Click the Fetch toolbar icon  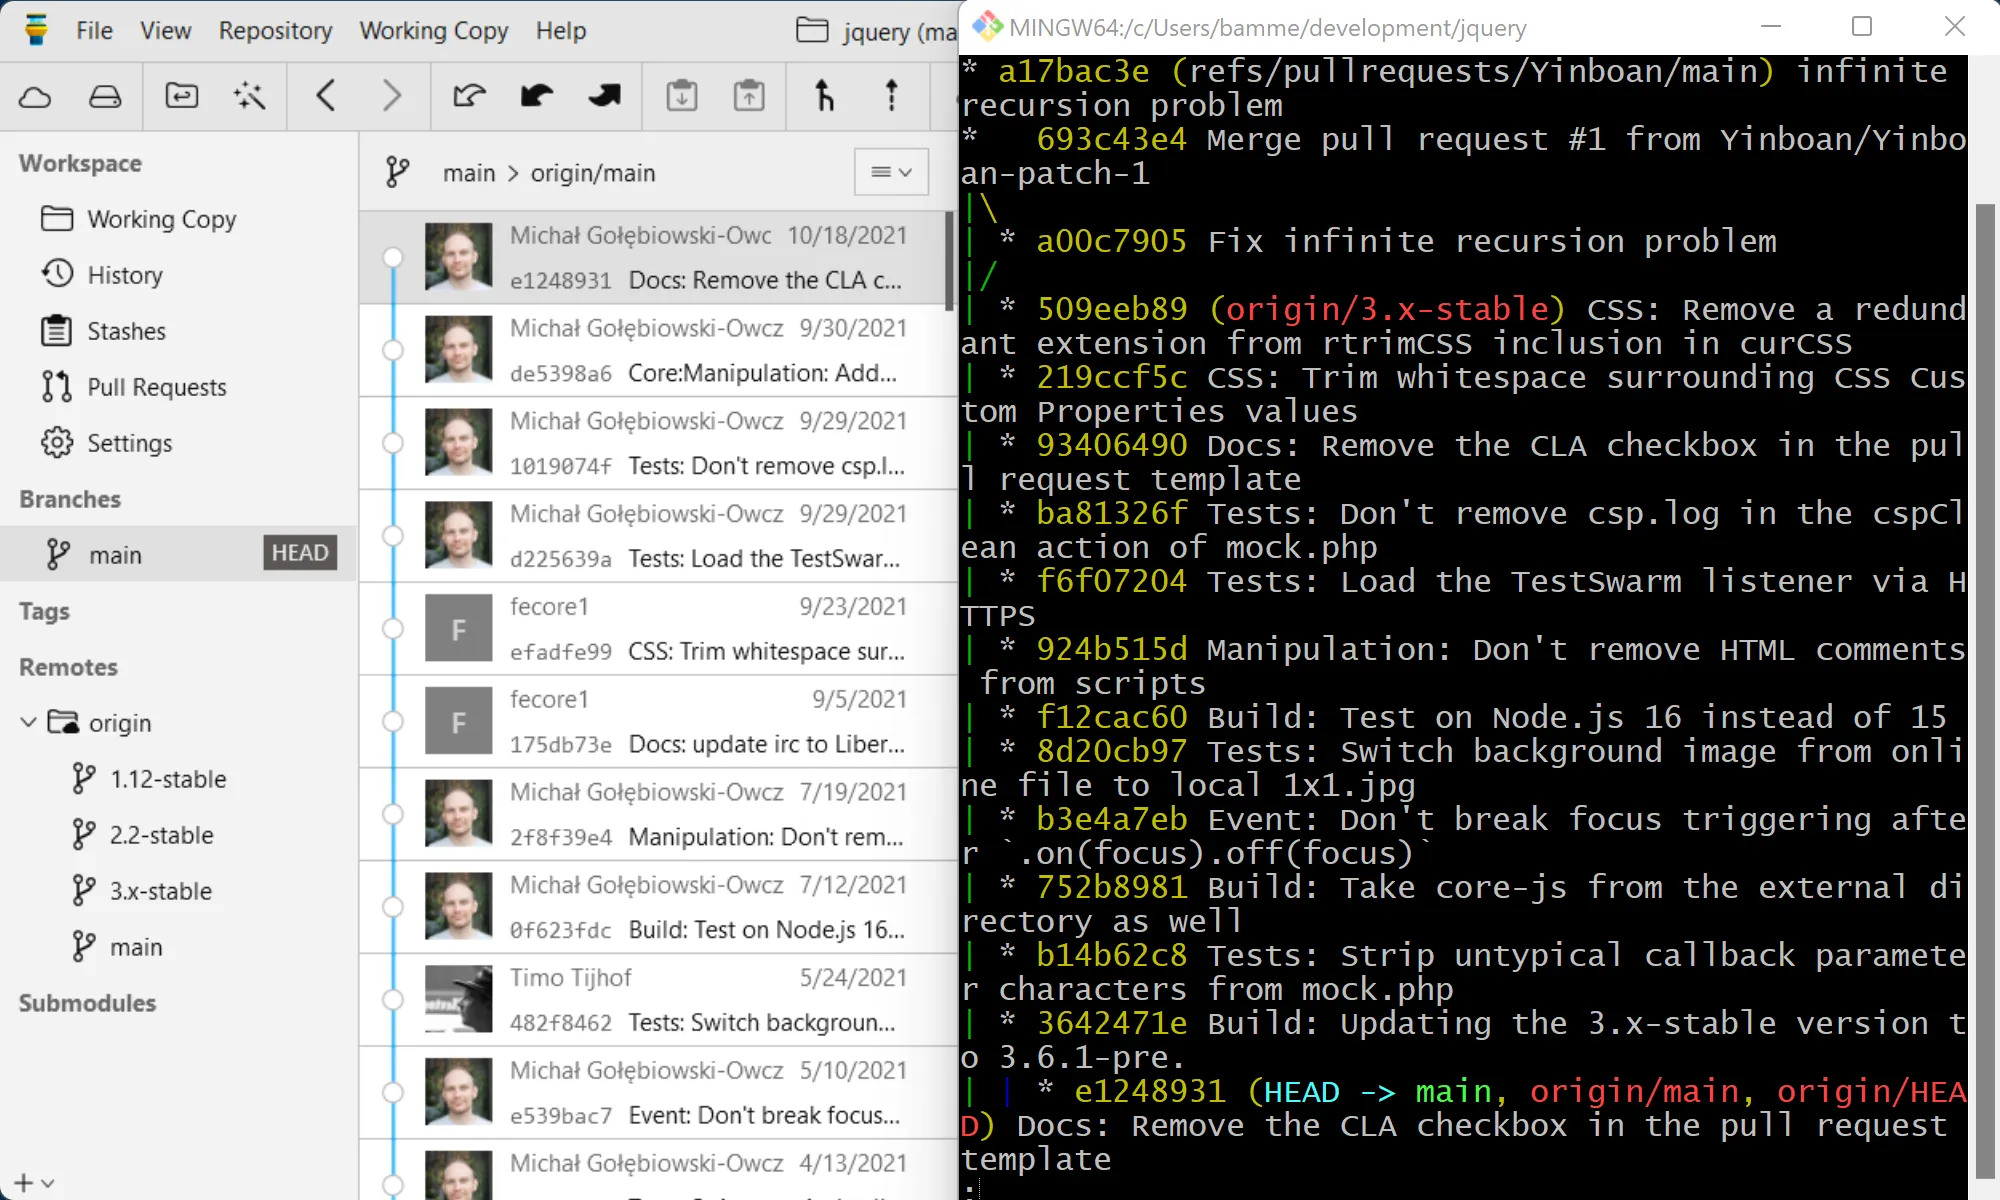469,96
